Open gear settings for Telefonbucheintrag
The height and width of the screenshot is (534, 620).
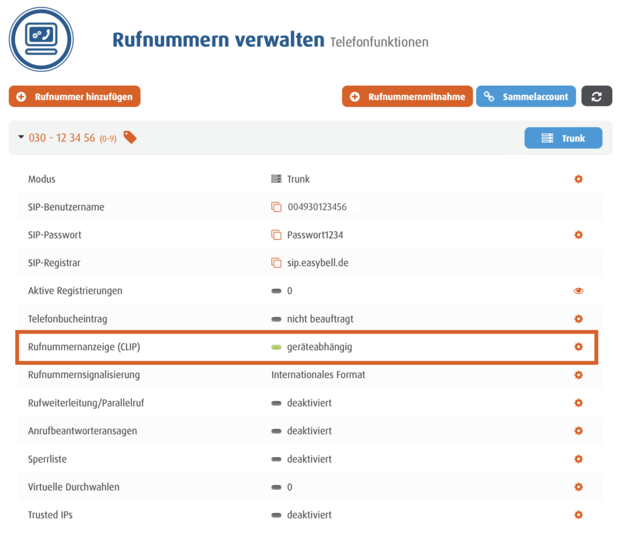click(x=578, y=319)
